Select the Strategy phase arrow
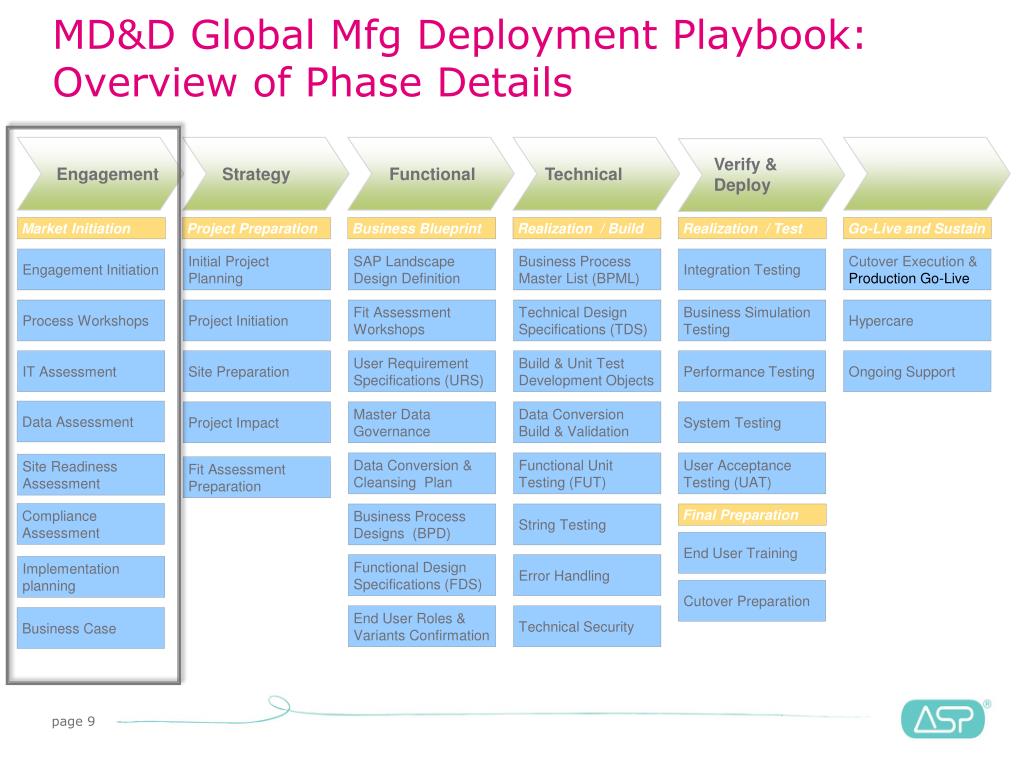This screenshot has width=1024, height=768. [265, 174]
